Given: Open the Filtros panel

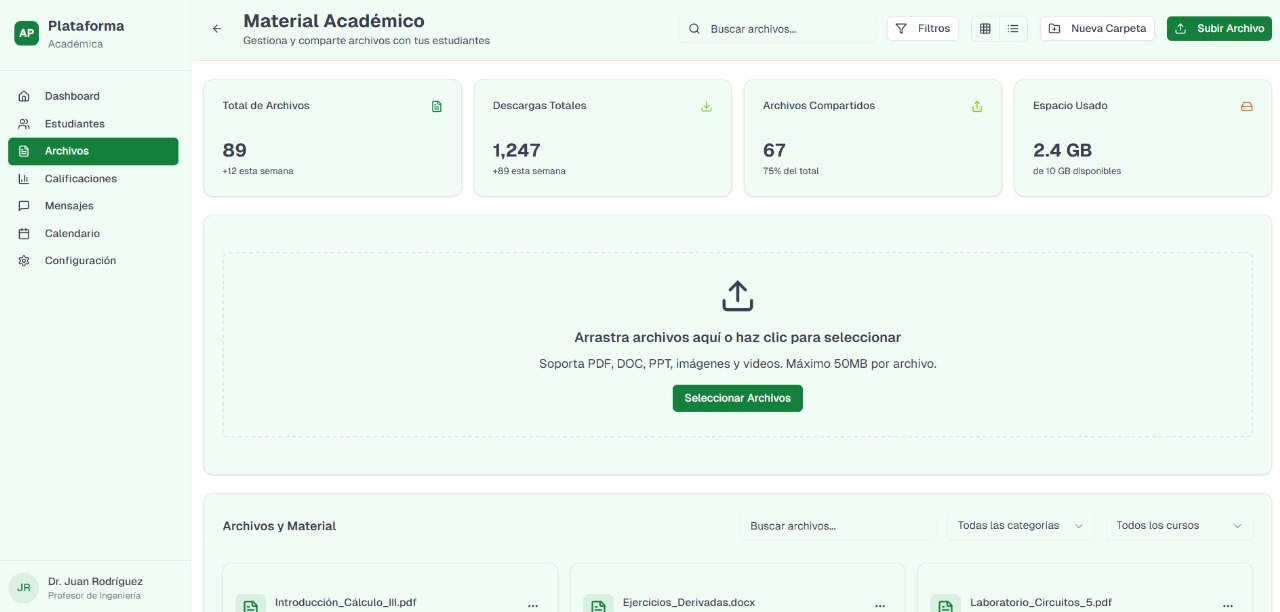Looking at the screenshot, I should [922, 28].
